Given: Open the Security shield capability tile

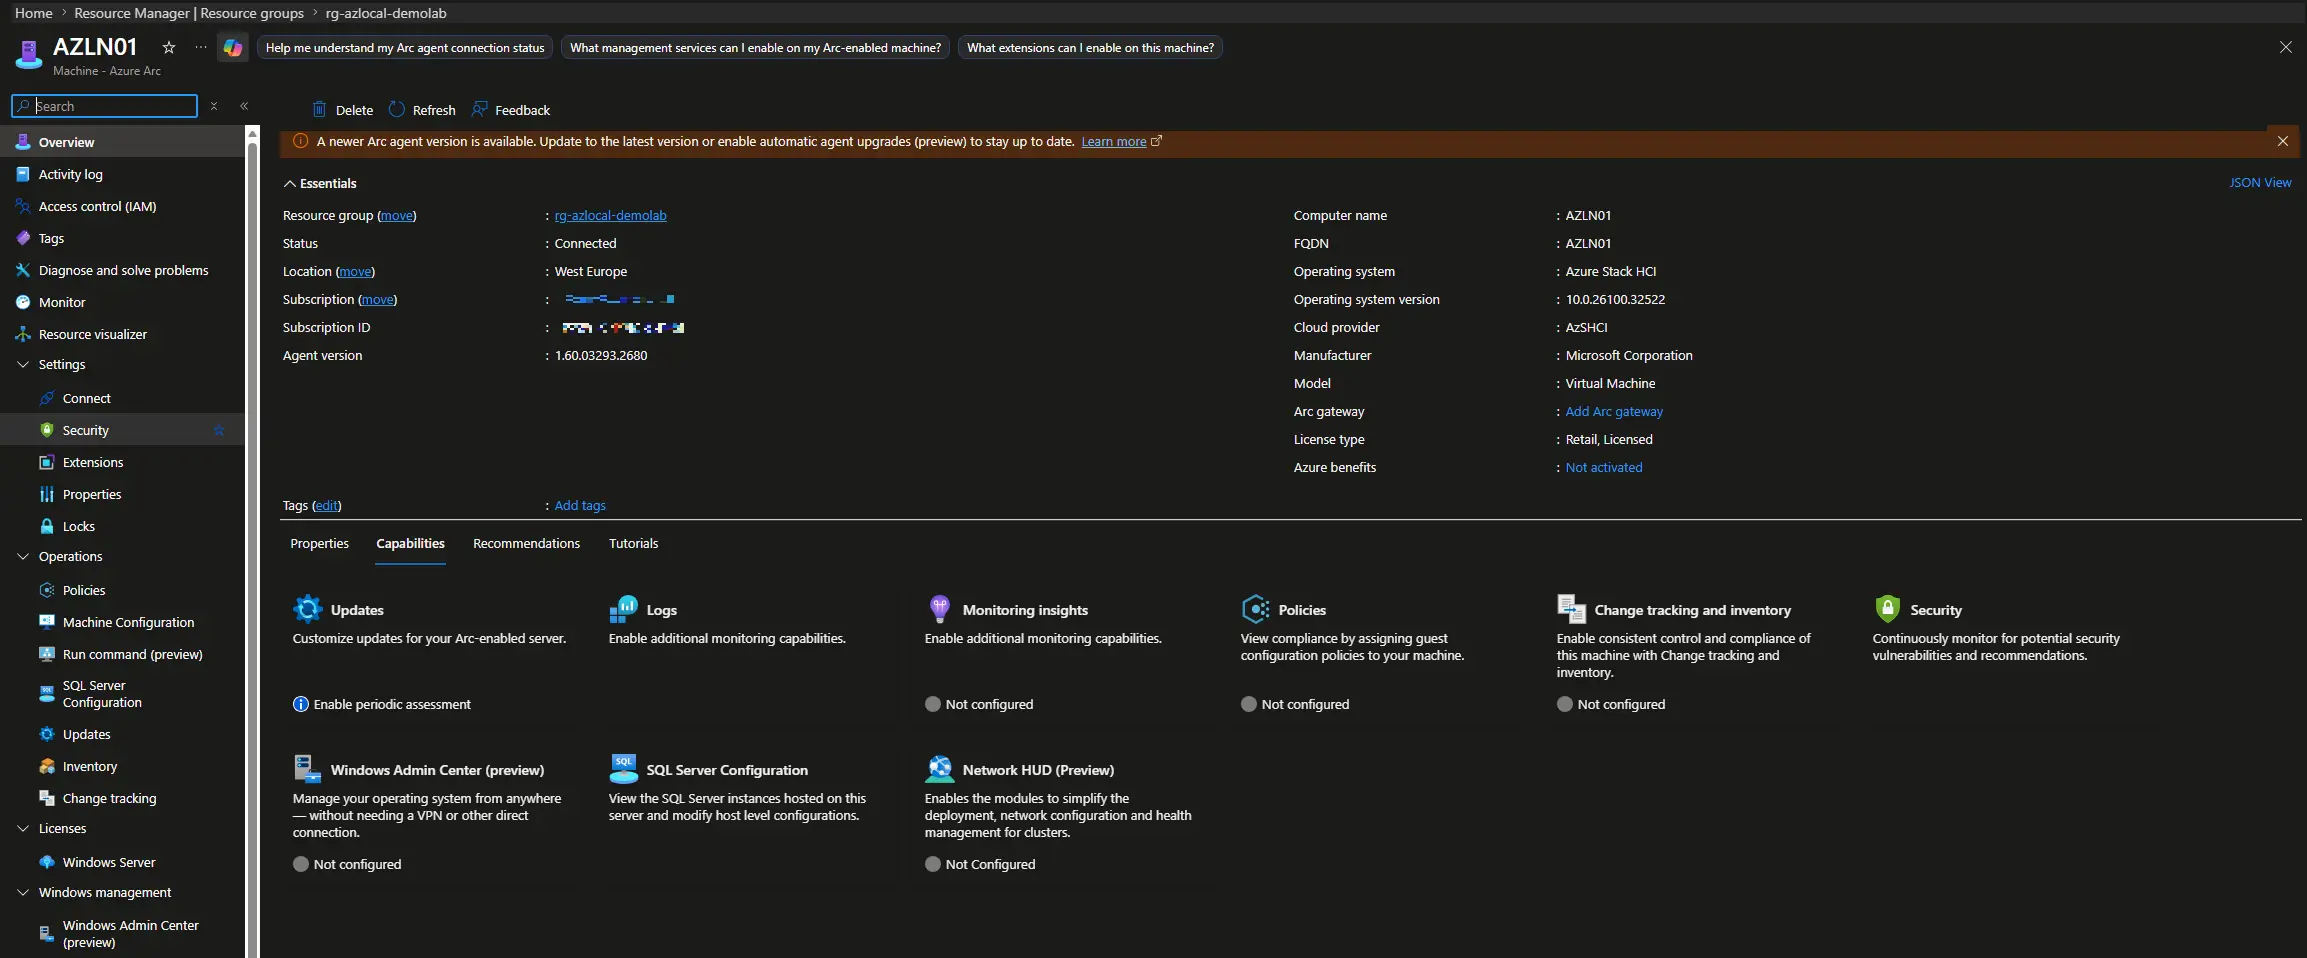Looking at the screenshot, I should (1887, 609).
